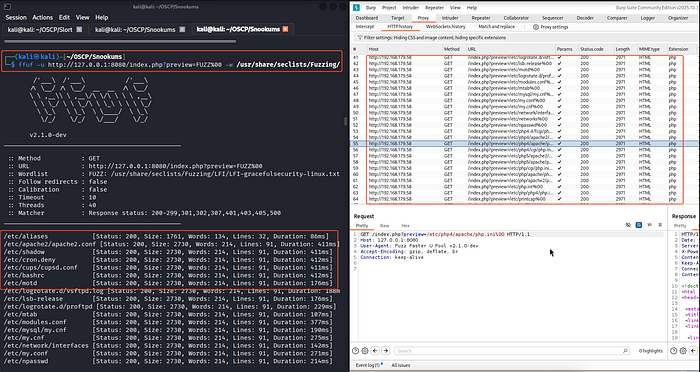Go to previous search match in Request

point(375,351)
